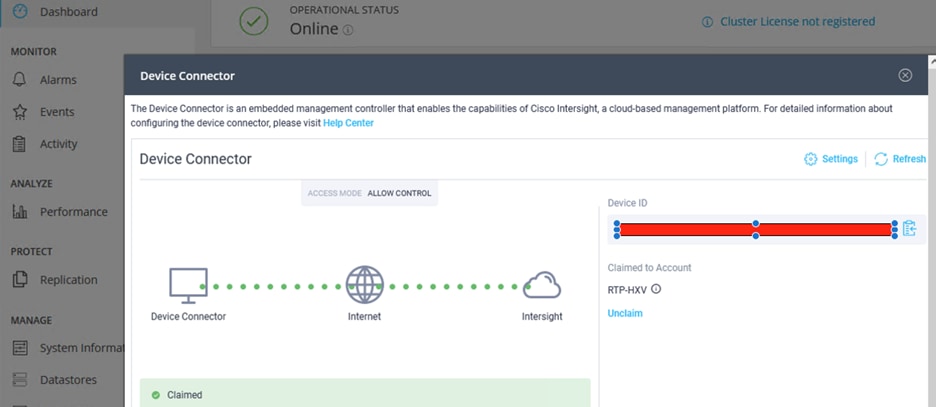Click the Online operational status text

pos(314,29)
